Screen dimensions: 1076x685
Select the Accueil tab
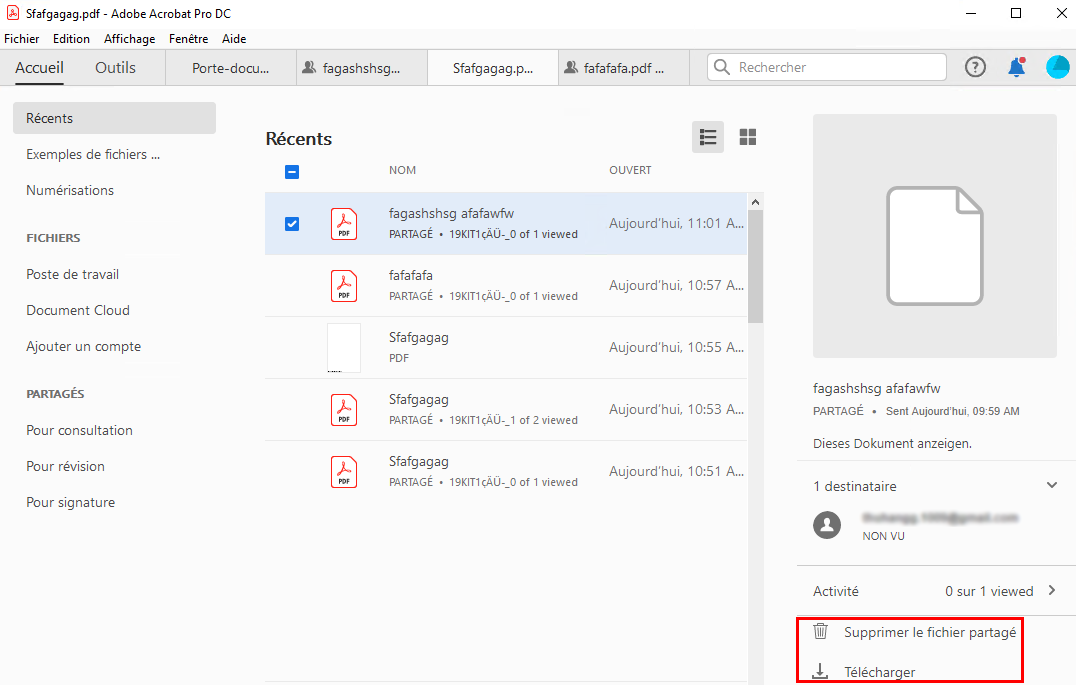point(39,67)
